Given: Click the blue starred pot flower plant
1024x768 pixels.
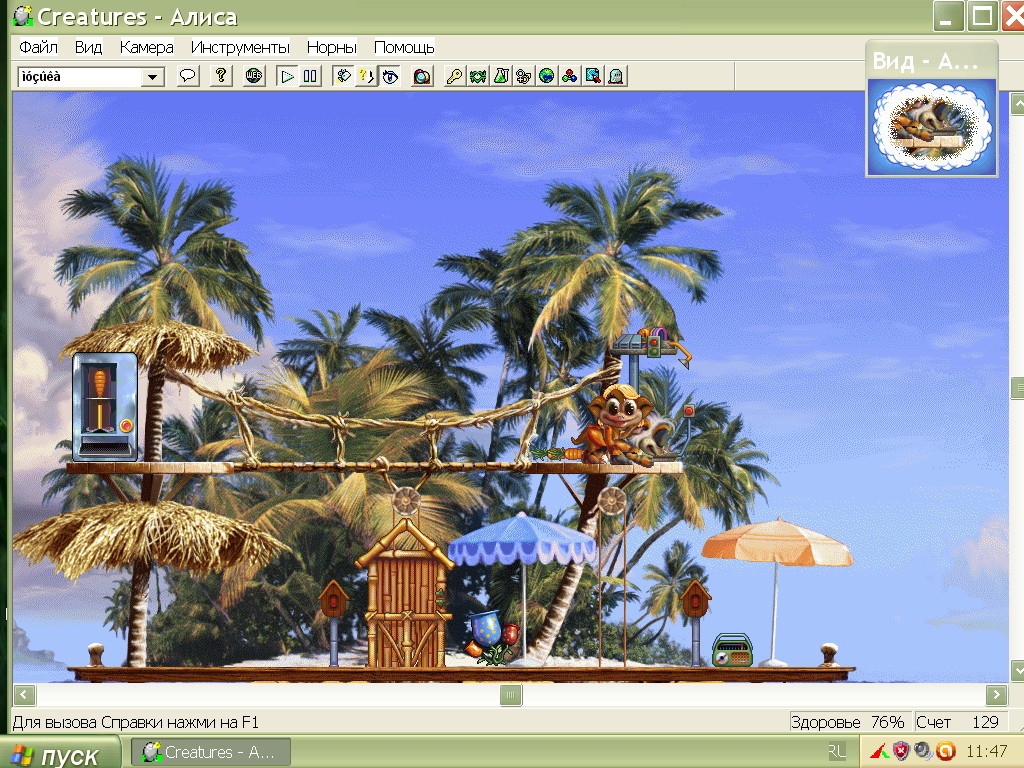Looking at the screenshot, I should 492,637.
